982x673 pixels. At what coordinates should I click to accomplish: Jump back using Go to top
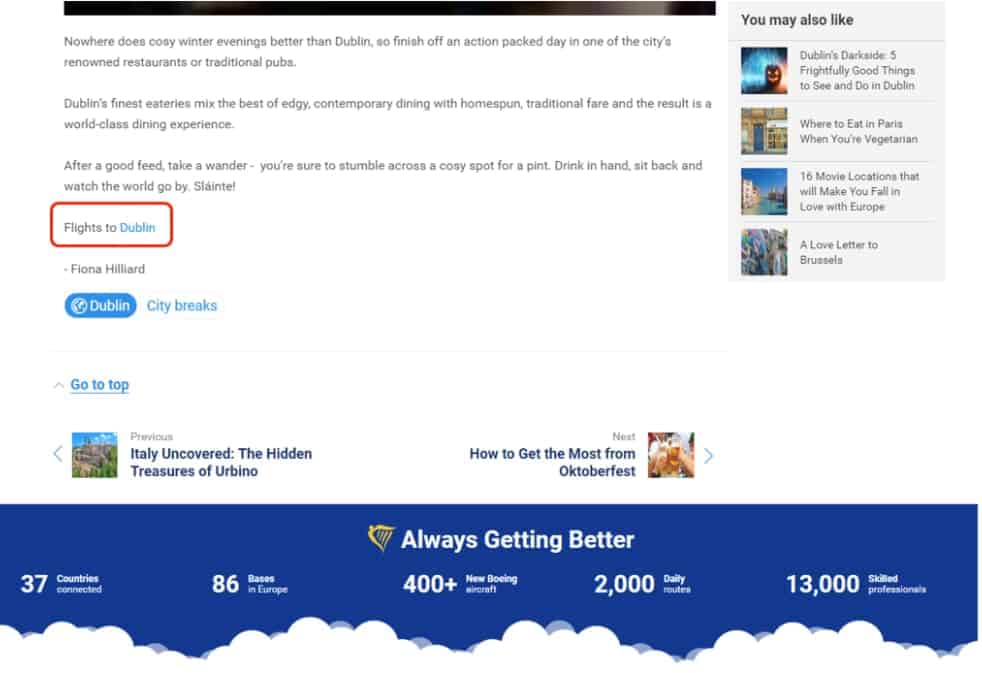coord(100,384)
